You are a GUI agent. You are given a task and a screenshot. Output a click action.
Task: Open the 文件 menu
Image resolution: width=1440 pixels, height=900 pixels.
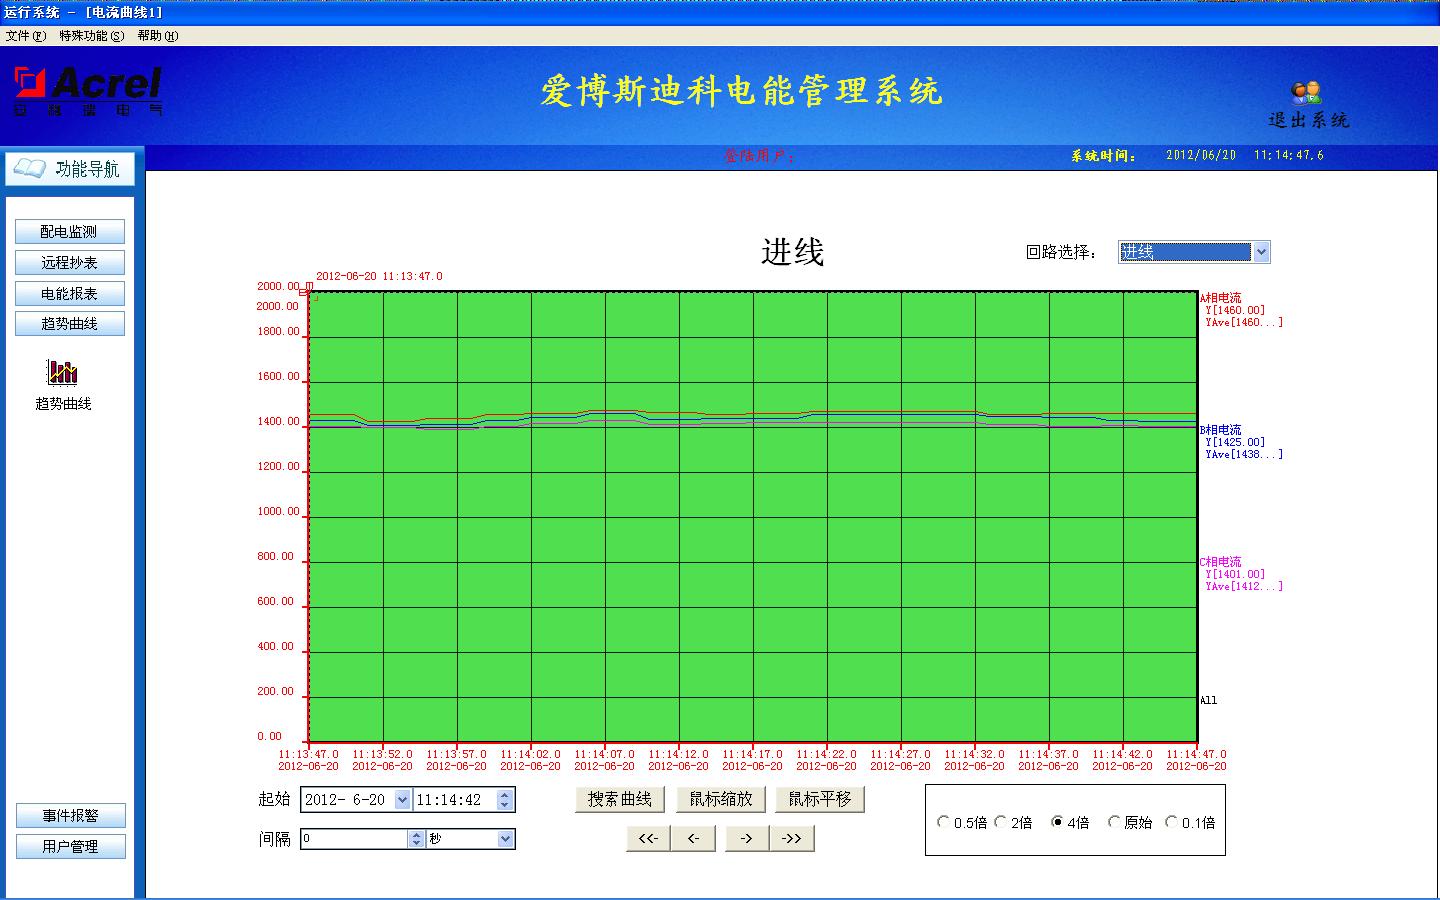pos(26,36)
